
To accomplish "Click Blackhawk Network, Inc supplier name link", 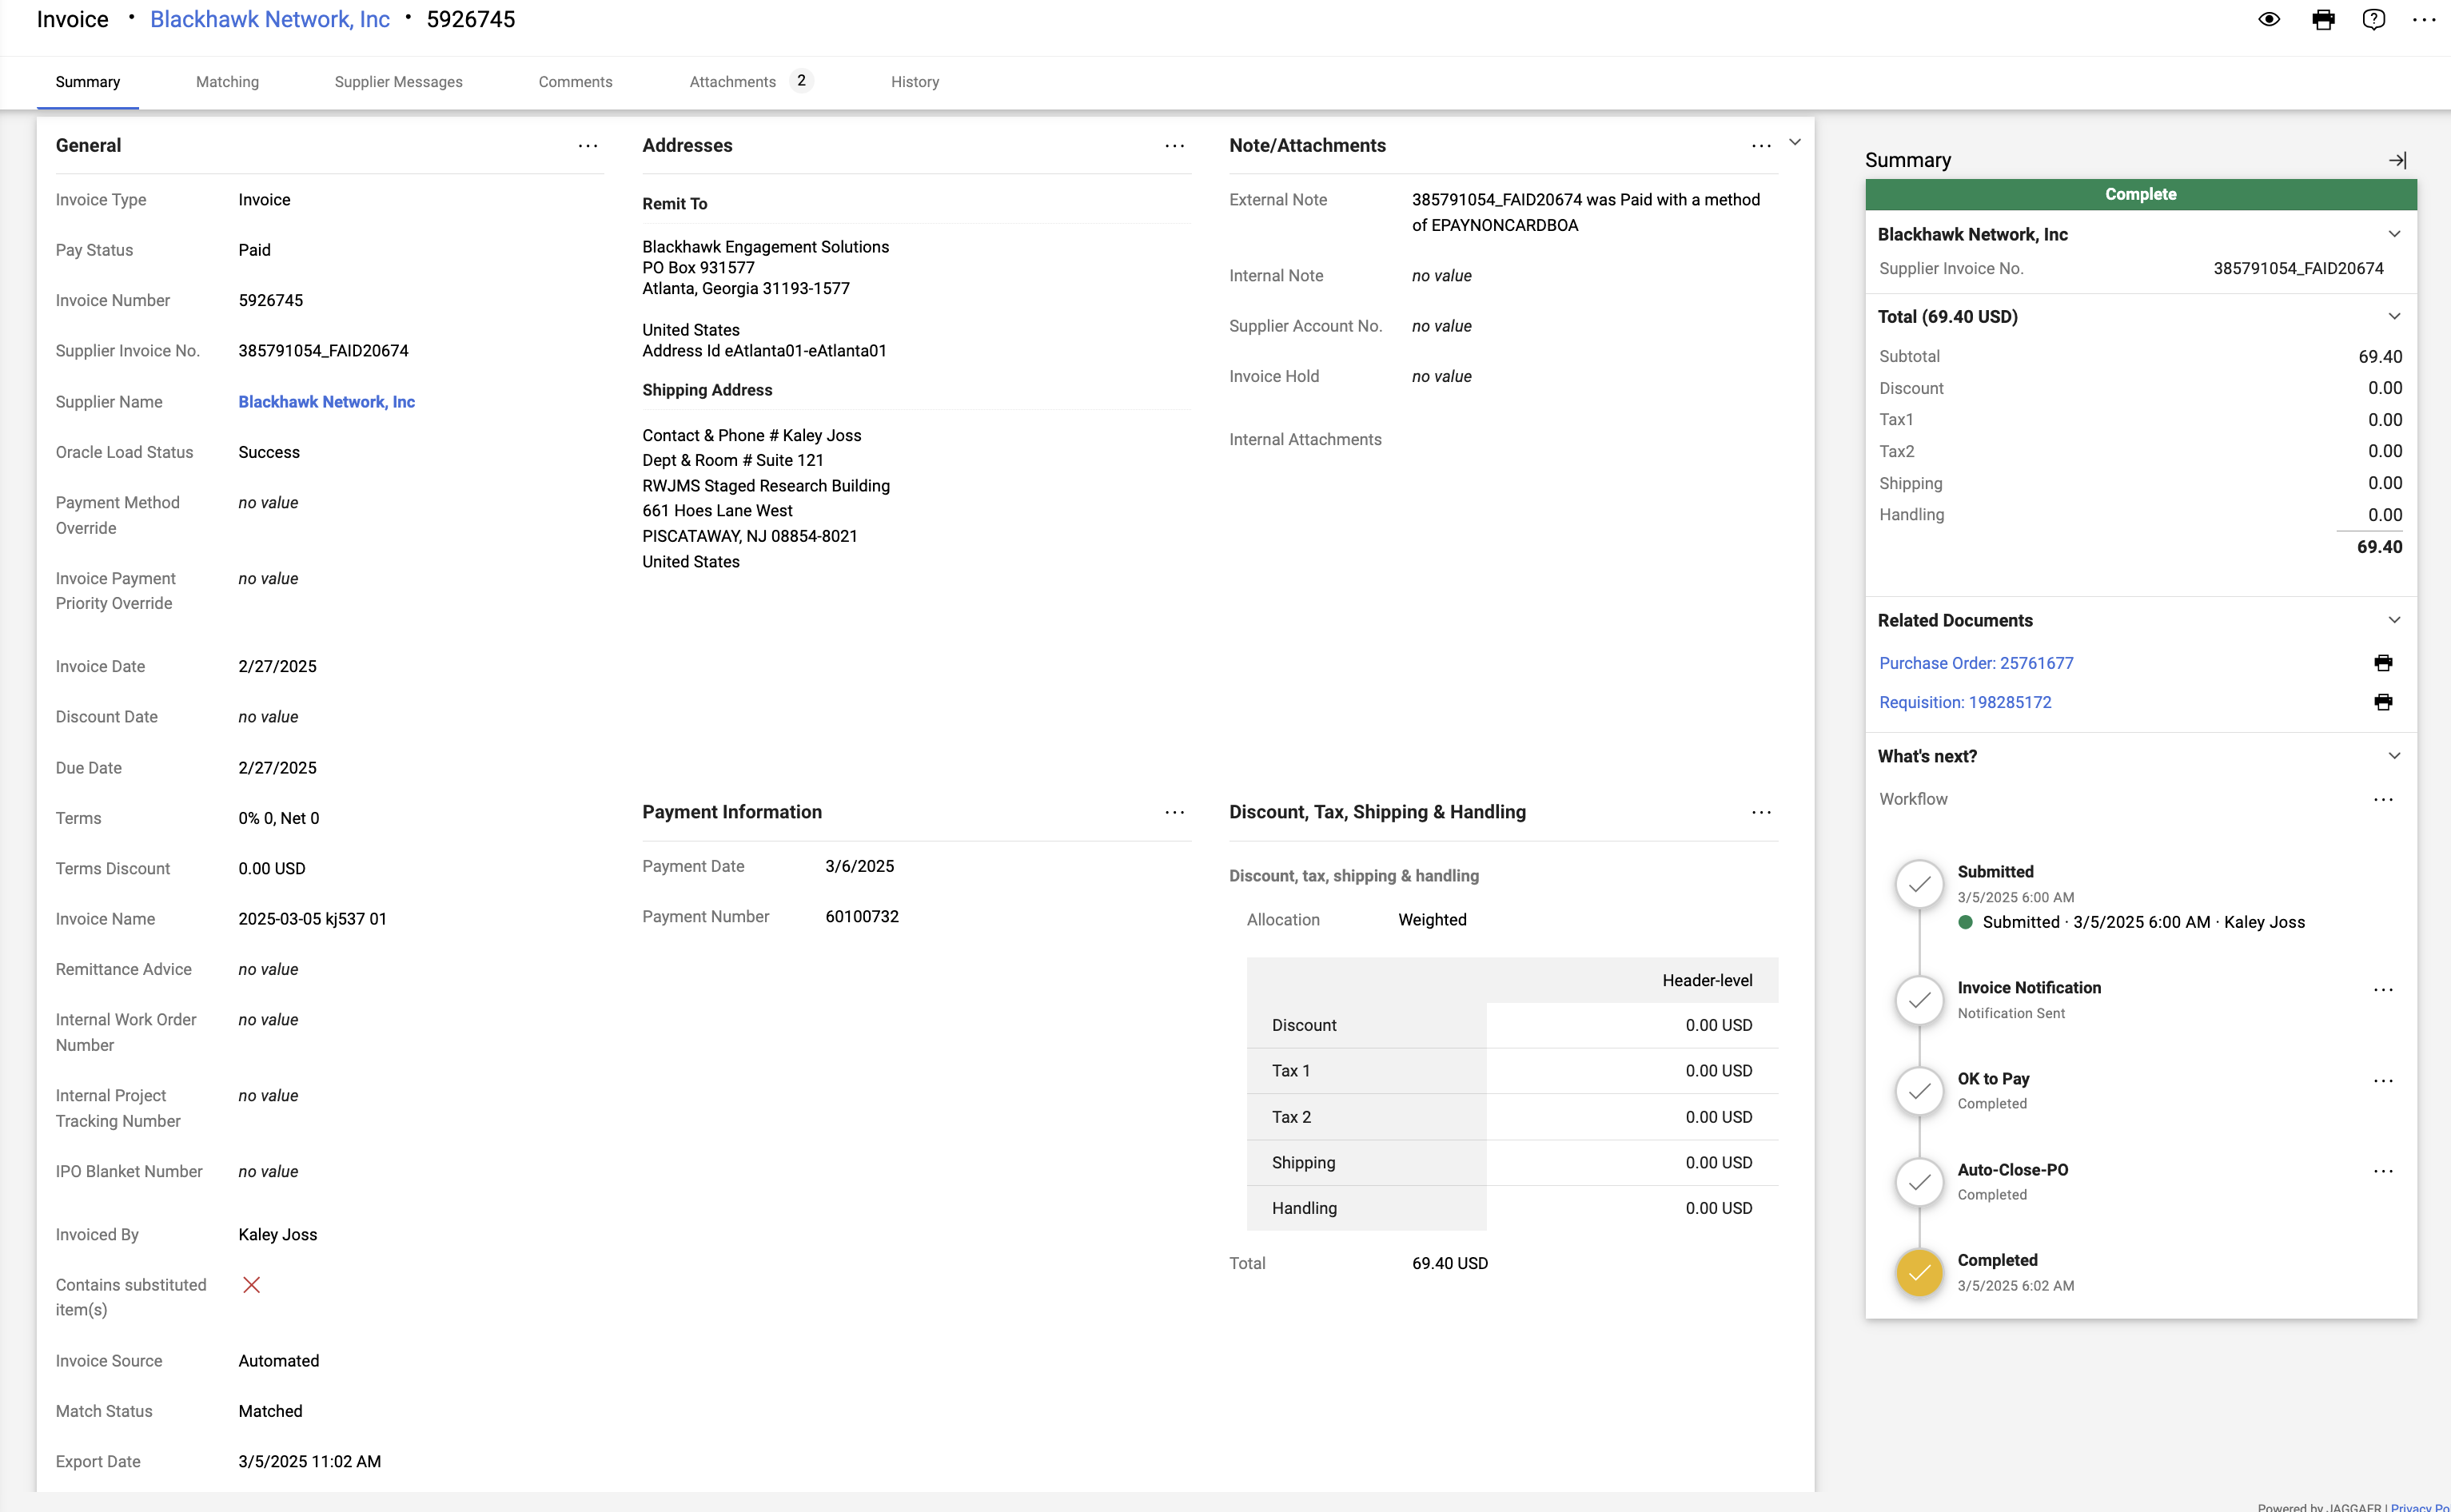I will pos(326,402).
